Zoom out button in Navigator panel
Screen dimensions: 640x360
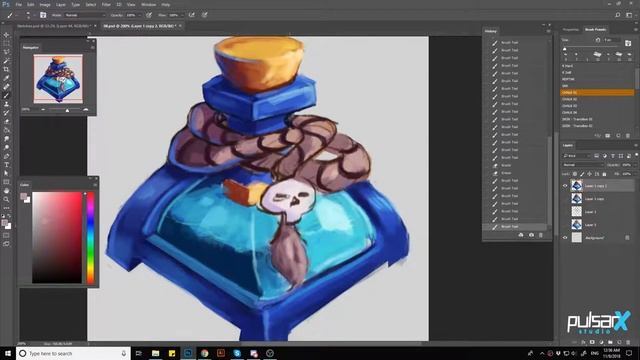(43, 110)
